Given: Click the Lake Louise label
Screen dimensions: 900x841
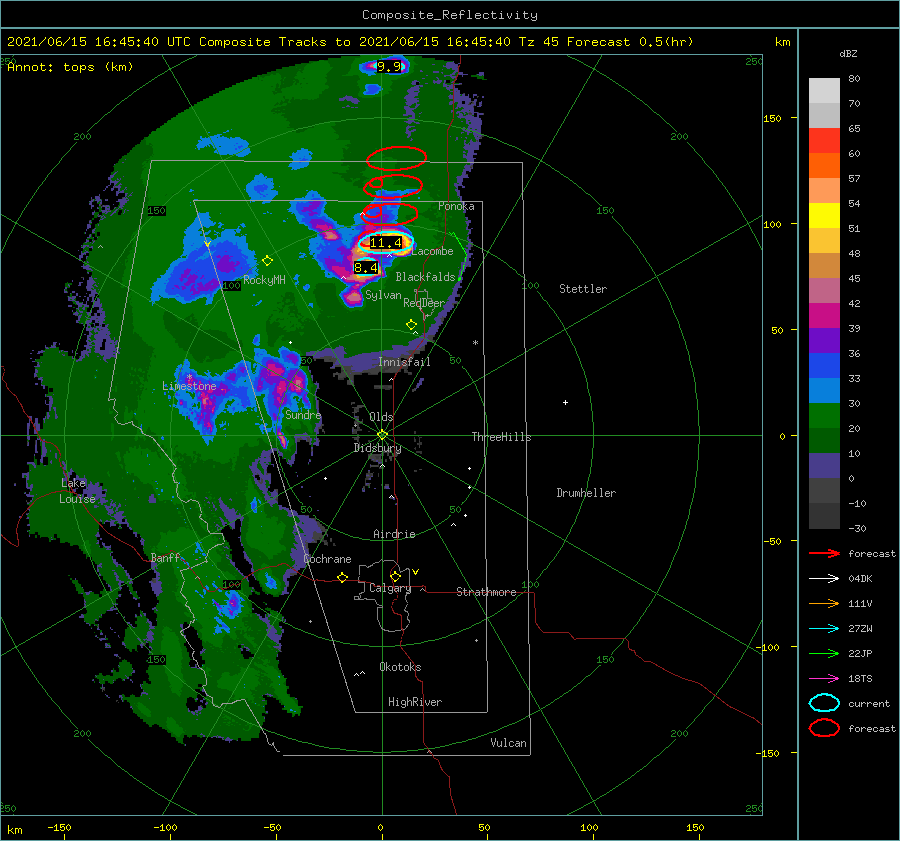Looking at the screenshot, I should pyautogui.click(x=77, y=491).
